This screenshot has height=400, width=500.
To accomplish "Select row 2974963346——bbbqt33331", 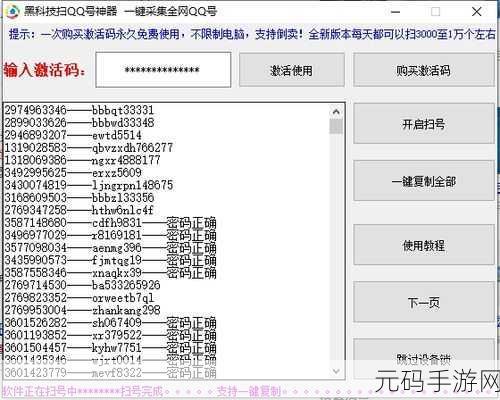I will point(79,110).
